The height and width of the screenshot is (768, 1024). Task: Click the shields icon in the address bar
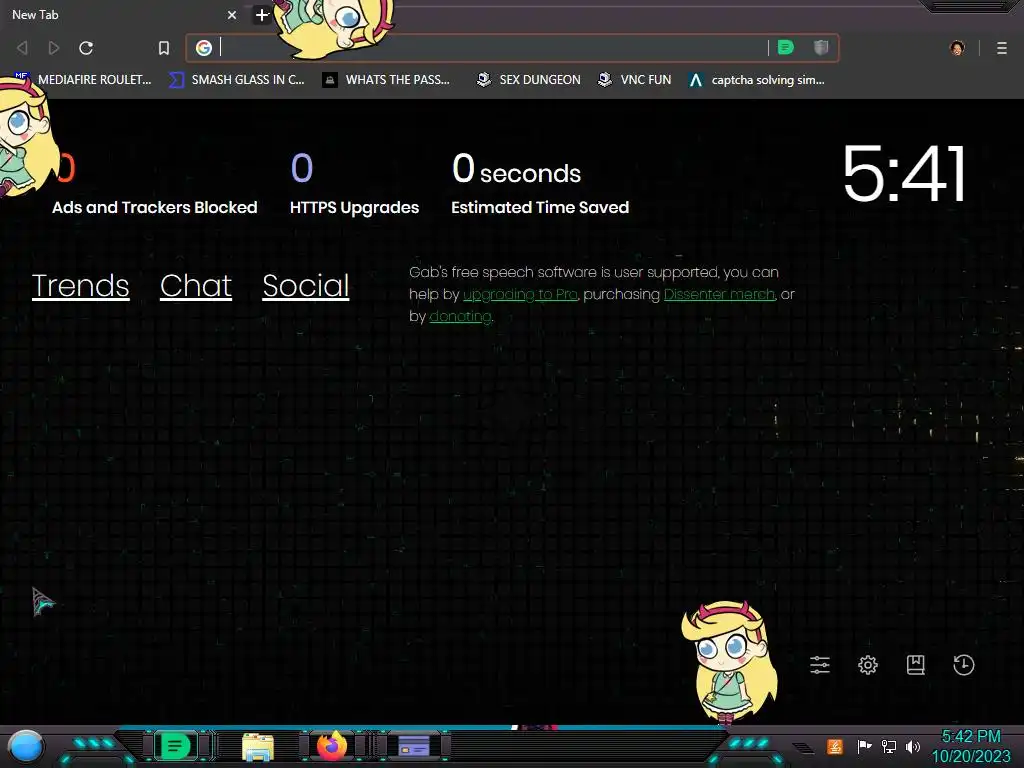[821, 47]
